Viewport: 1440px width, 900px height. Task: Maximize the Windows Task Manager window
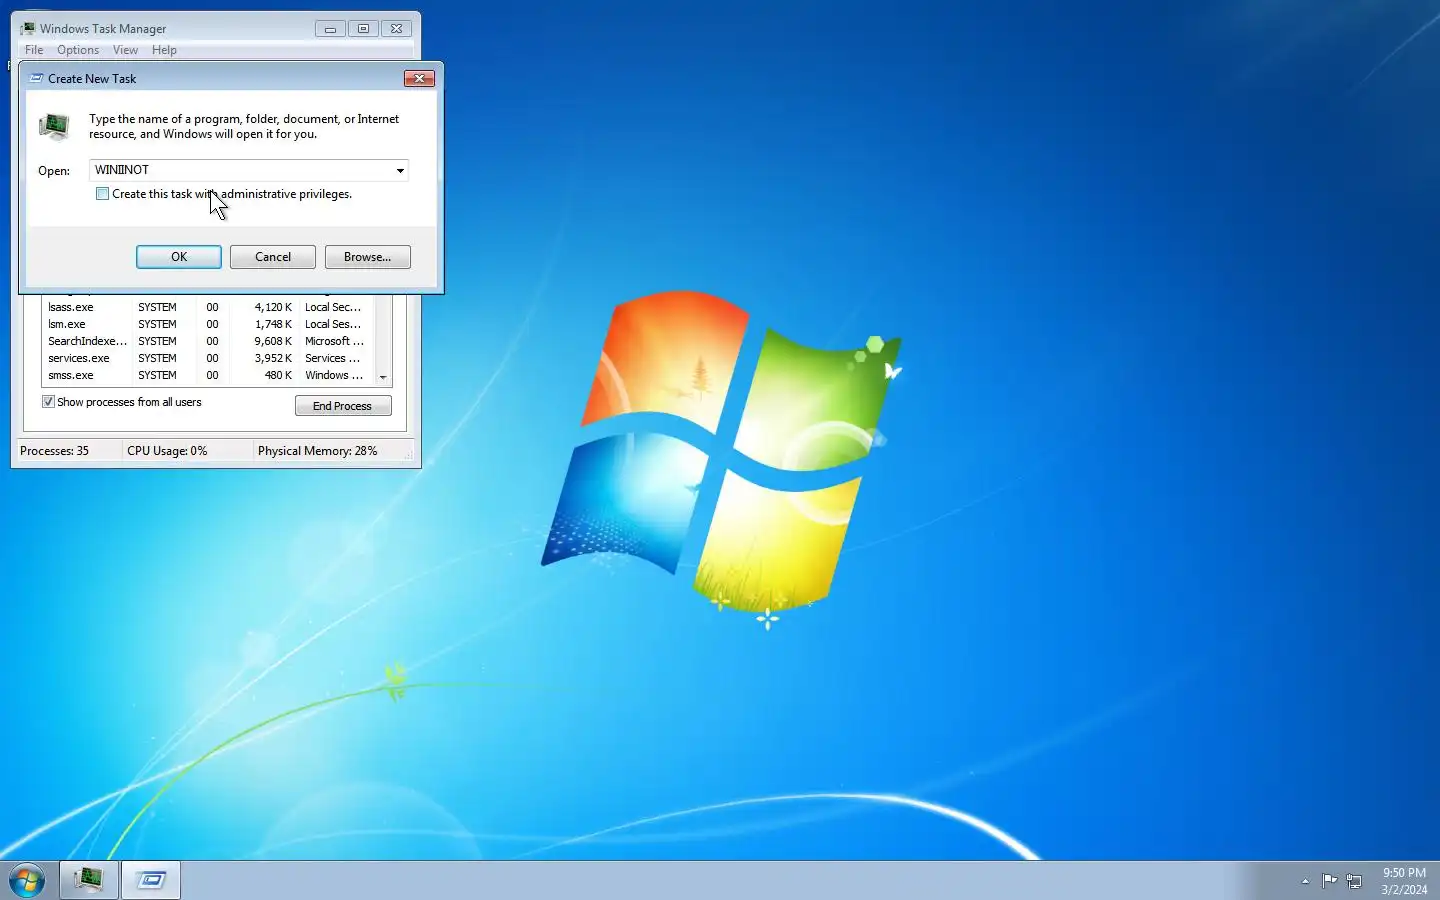tap(363, 29)
